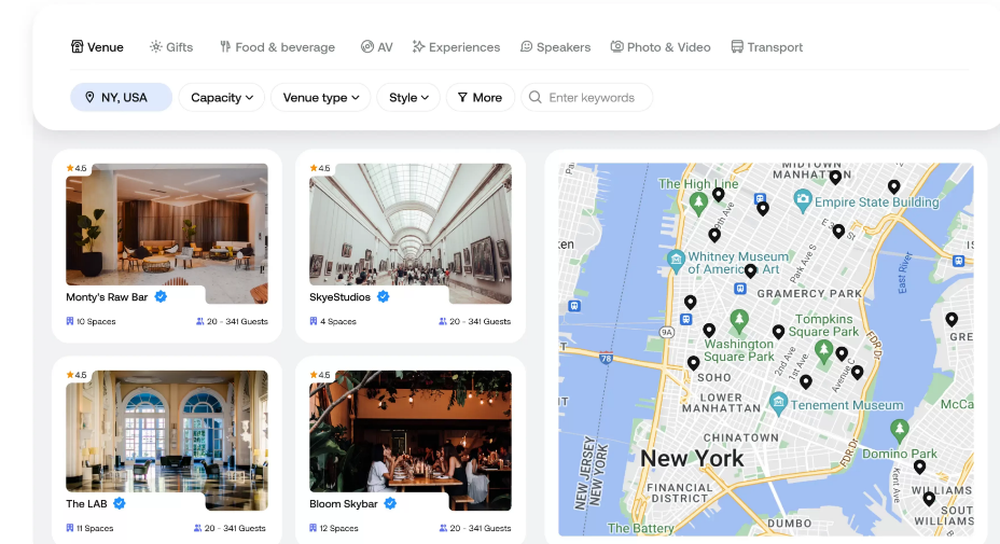The width and height of the screenshot is (1000, 544).
Task: Click the Speakers chat bubble icon
Action: tap(526, 47)
